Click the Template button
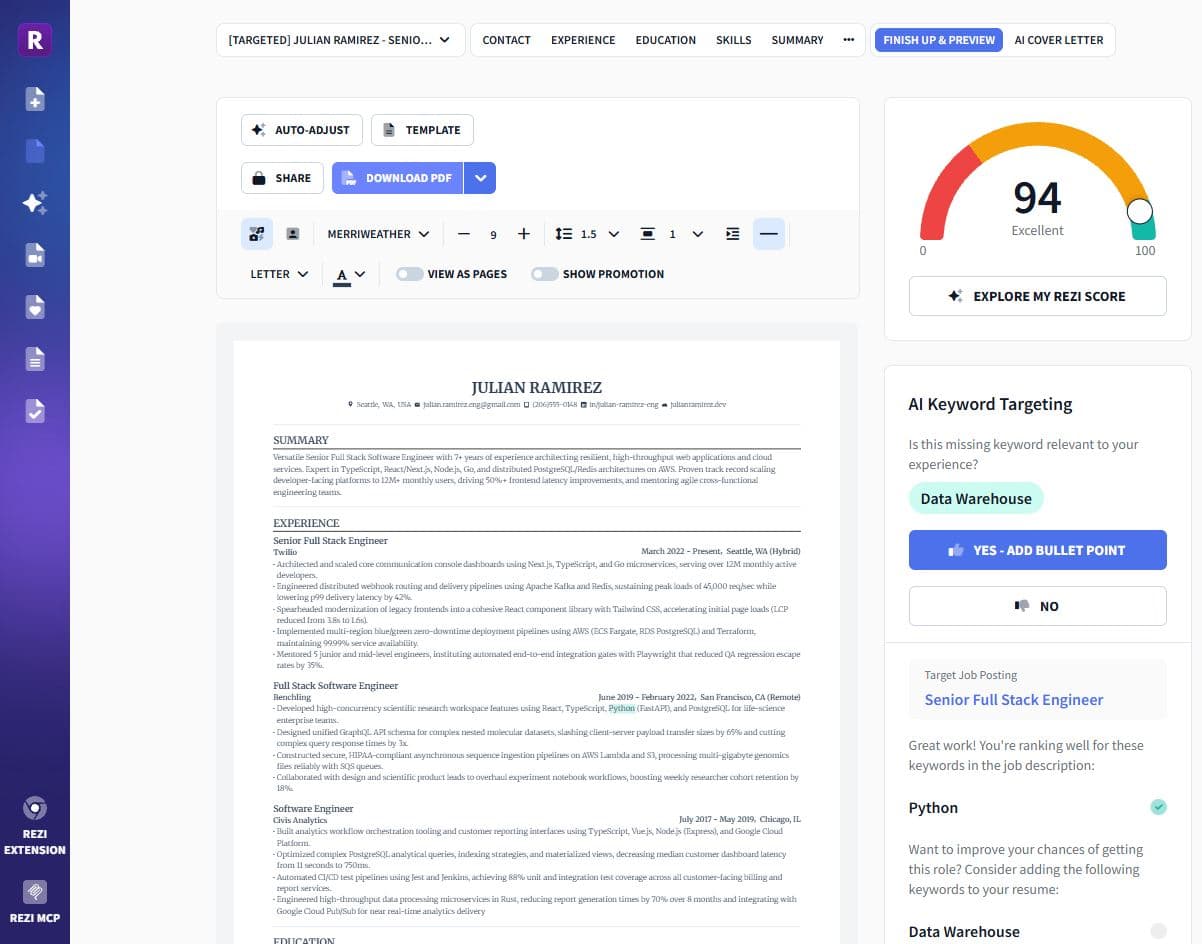1202x944 pixels. click(422, 130)
